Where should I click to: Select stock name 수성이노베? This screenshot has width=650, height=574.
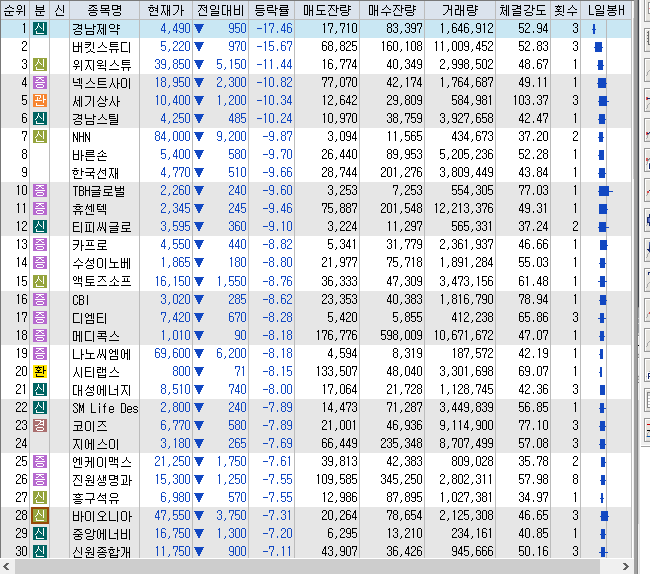pyautogui.click(x=102, y=263)
